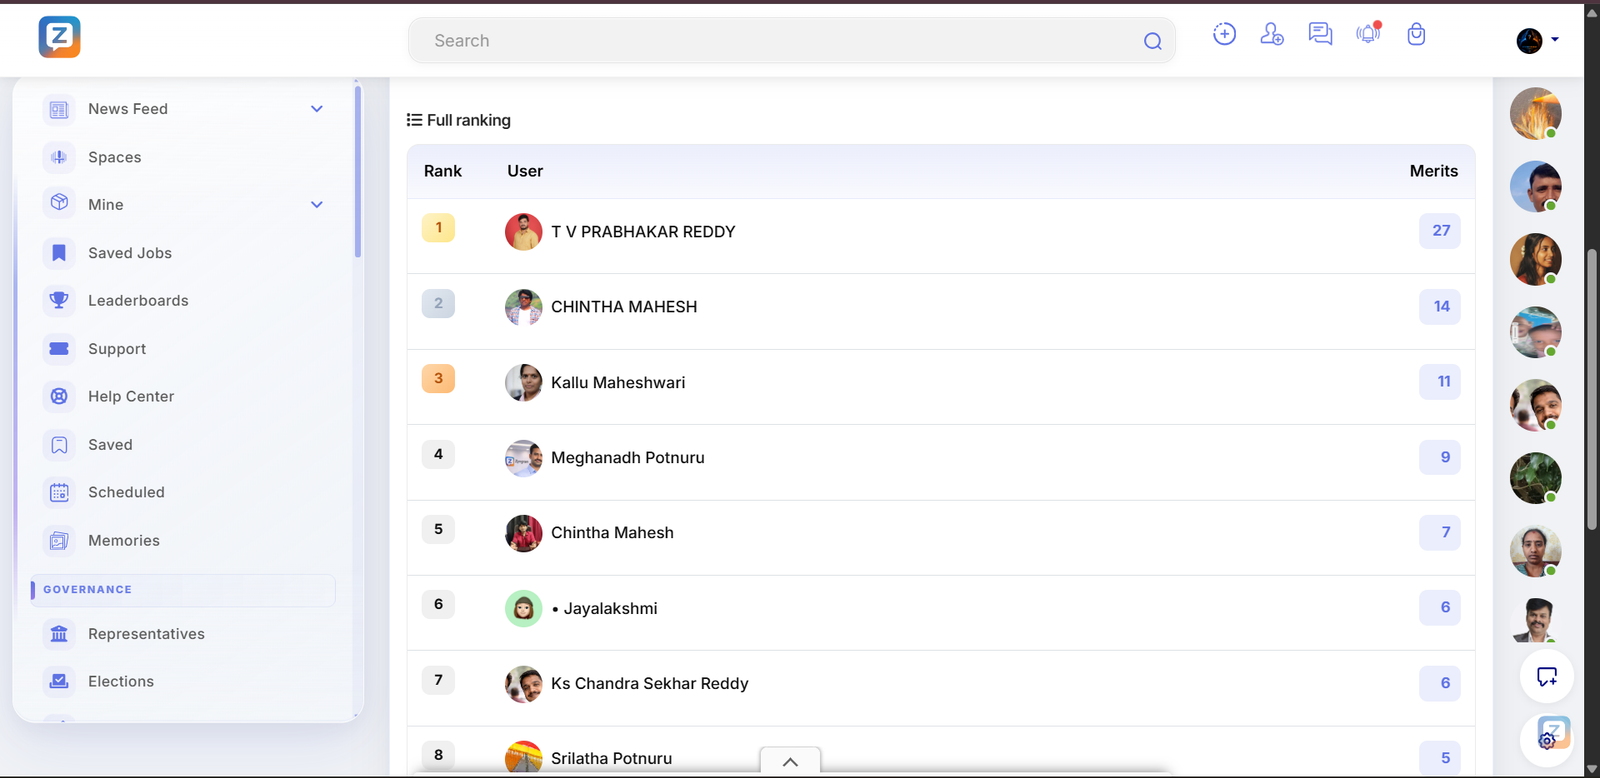Viewport: 1600px width, 778px height.
Task: Open Leaderboards in the sidebar
Action: click(138, 301)
